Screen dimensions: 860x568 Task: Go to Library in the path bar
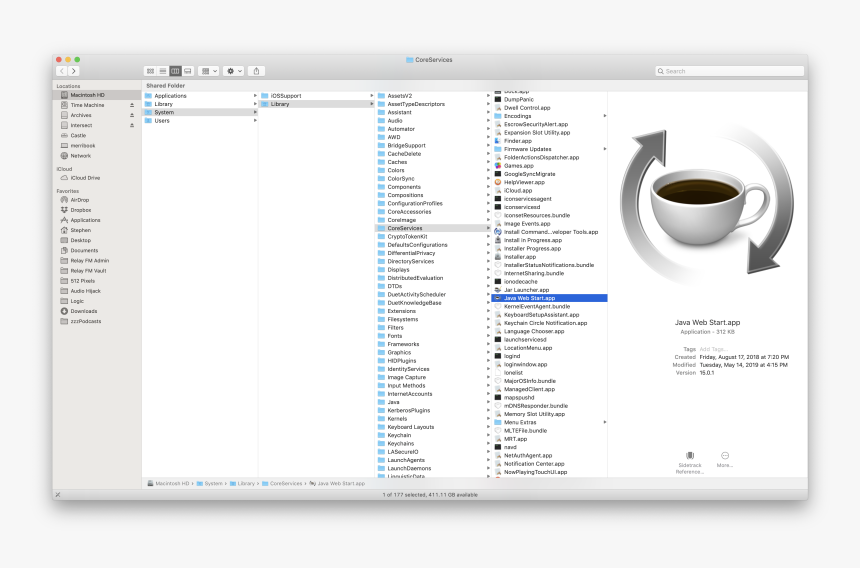[242, 484]
